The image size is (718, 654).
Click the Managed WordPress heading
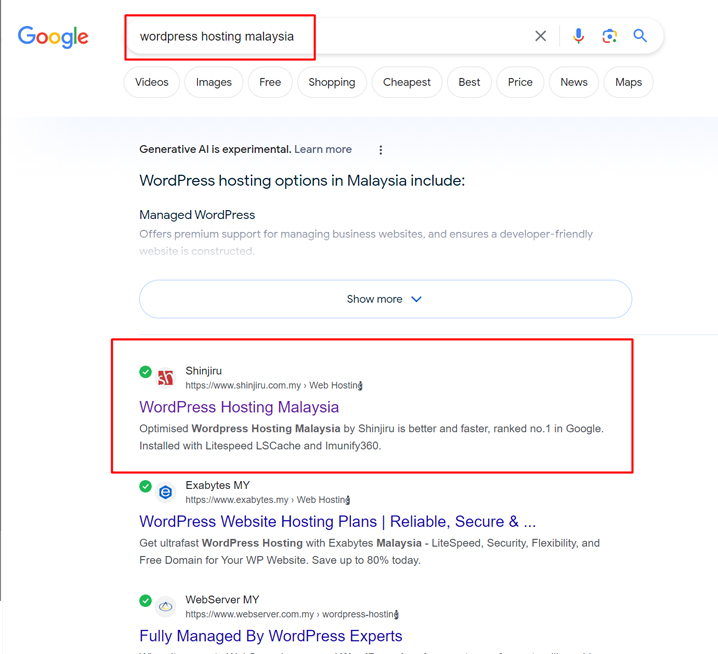tap(197, 215)
